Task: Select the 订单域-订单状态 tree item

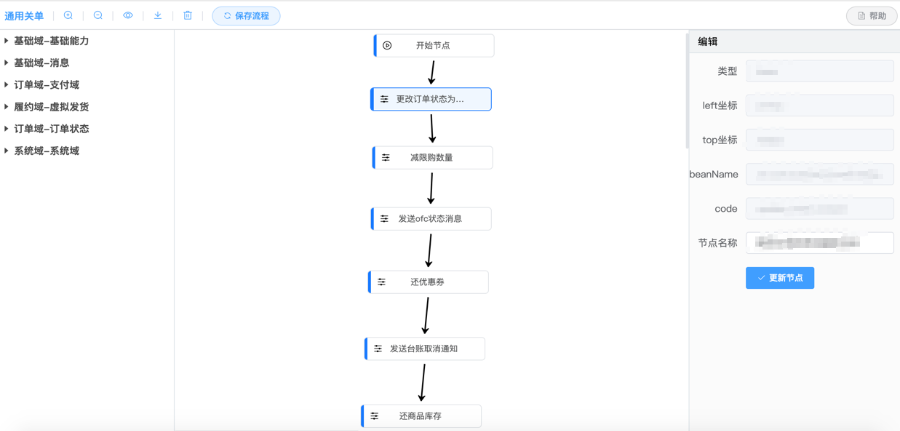Action: (x=51, y=129)
